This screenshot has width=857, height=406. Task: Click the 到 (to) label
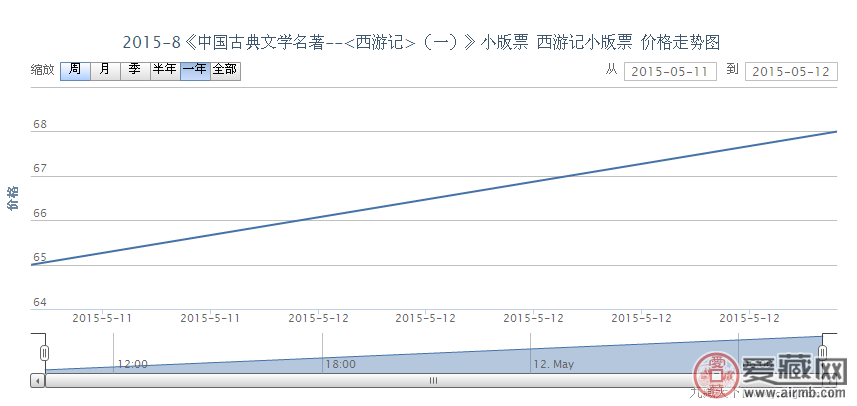point(732,69)
